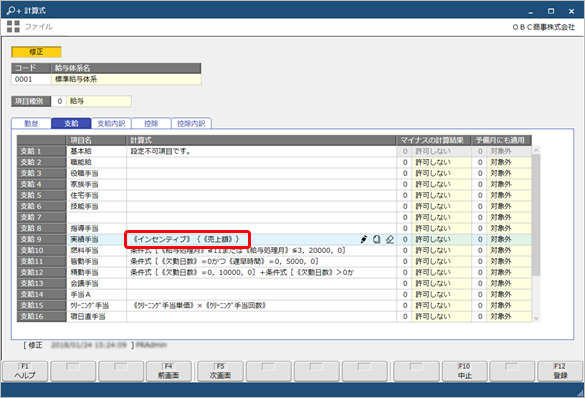The image size is (585, 398).
Task: Click the 職能給 item name cell
Action: coord(96,162)
